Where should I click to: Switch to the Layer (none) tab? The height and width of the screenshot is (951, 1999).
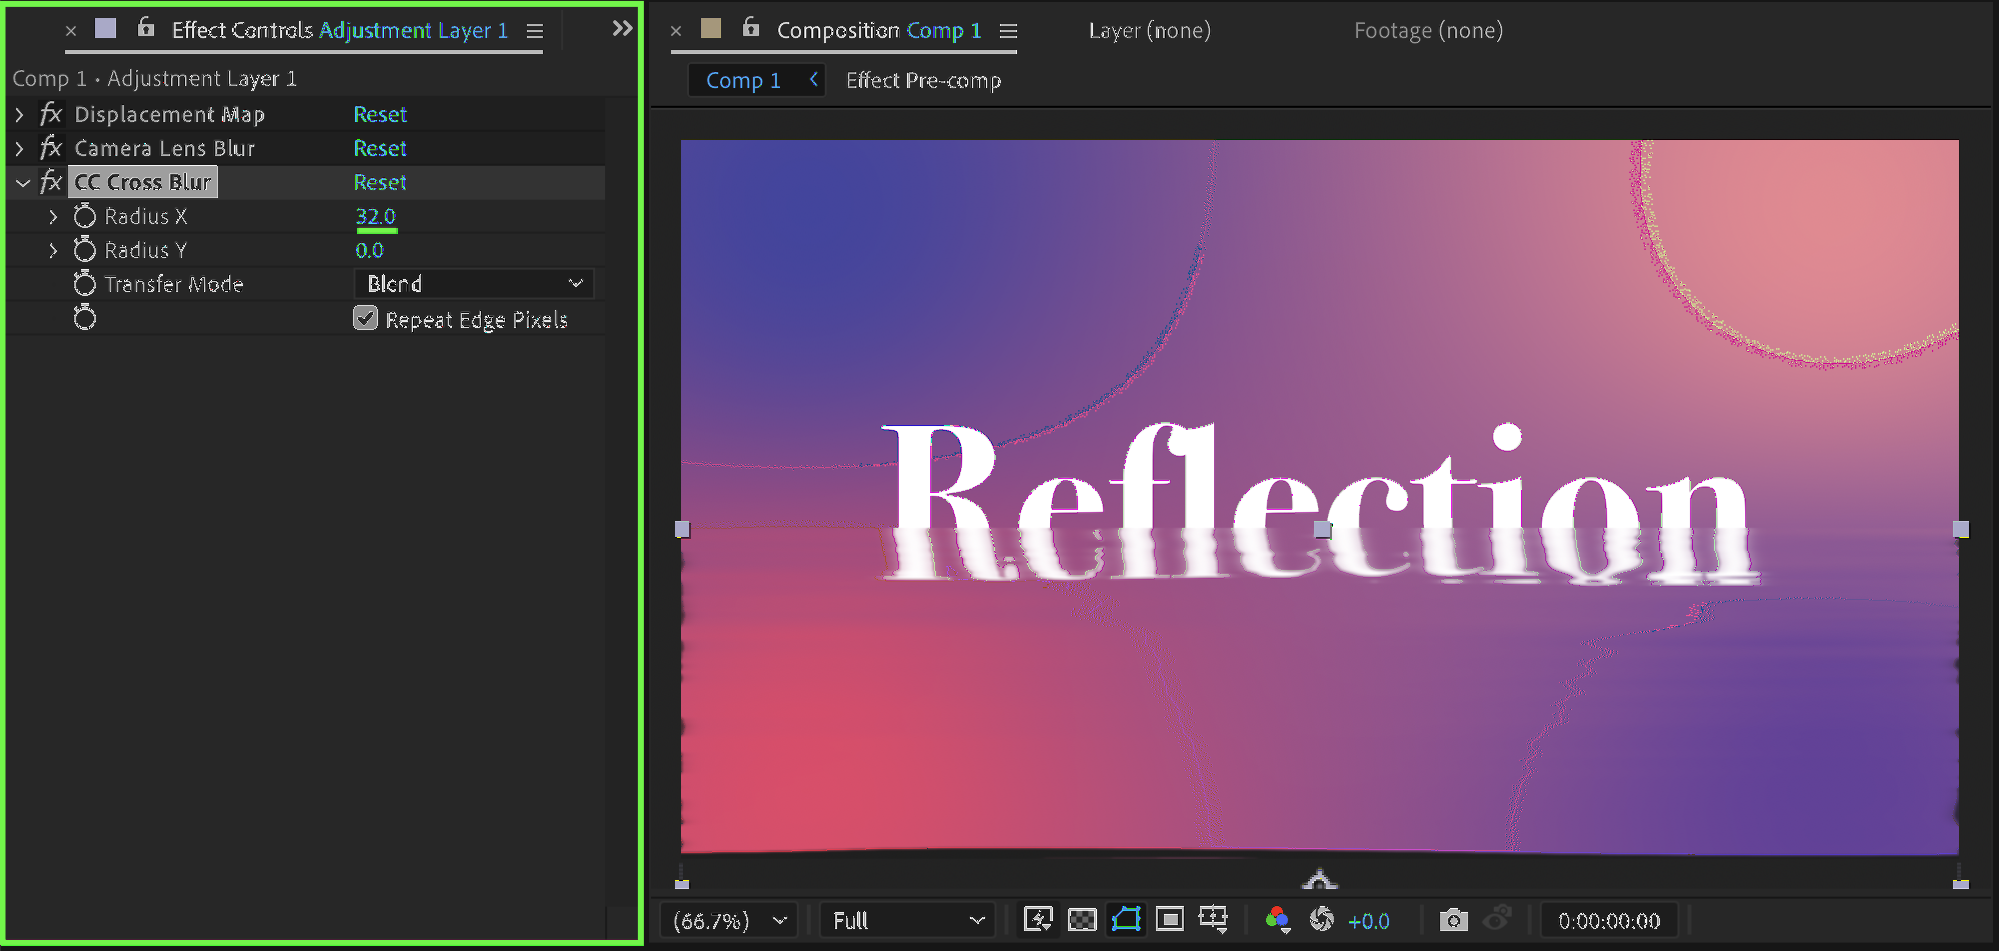point(1149,31)
